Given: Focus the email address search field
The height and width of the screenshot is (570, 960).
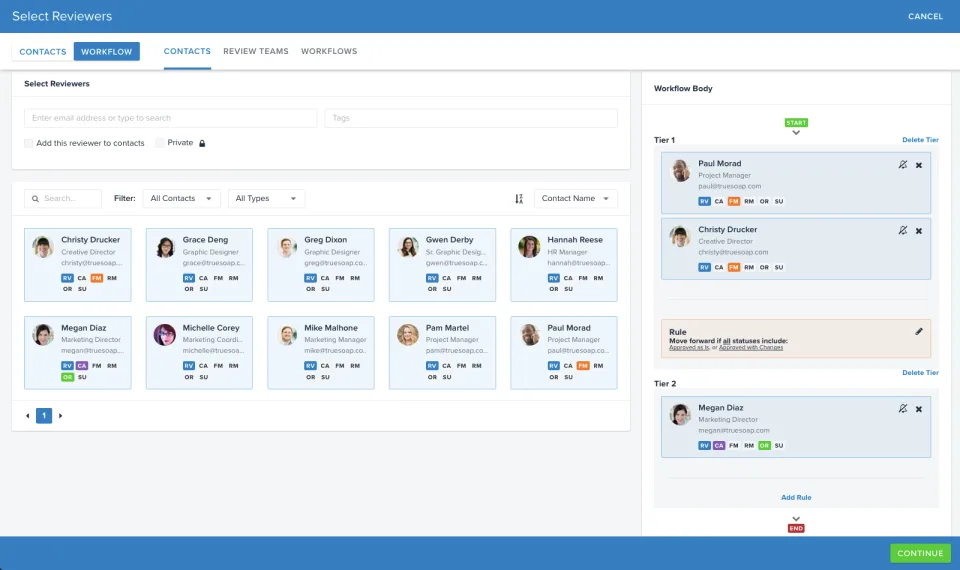Looking at the screenshot, I should pyautogui.click(x=171, y=118).
